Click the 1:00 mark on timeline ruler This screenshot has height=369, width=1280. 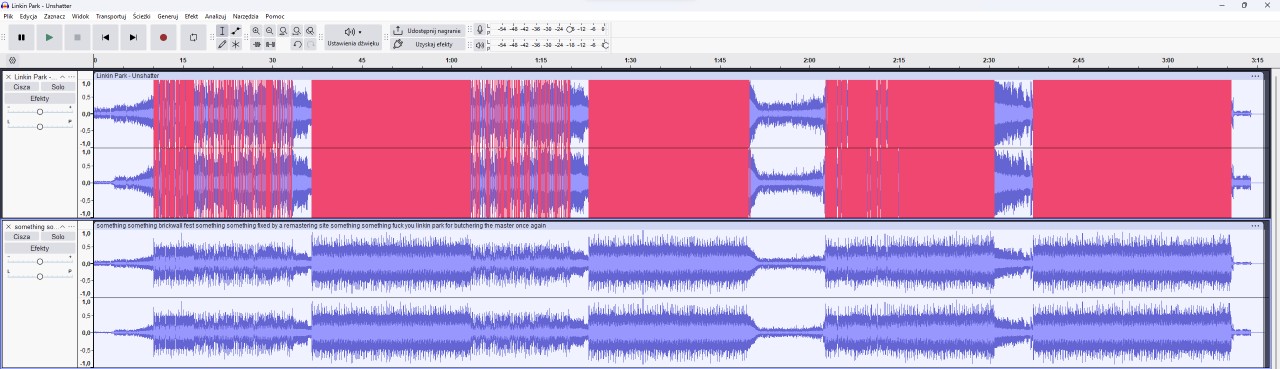(452, 60)
